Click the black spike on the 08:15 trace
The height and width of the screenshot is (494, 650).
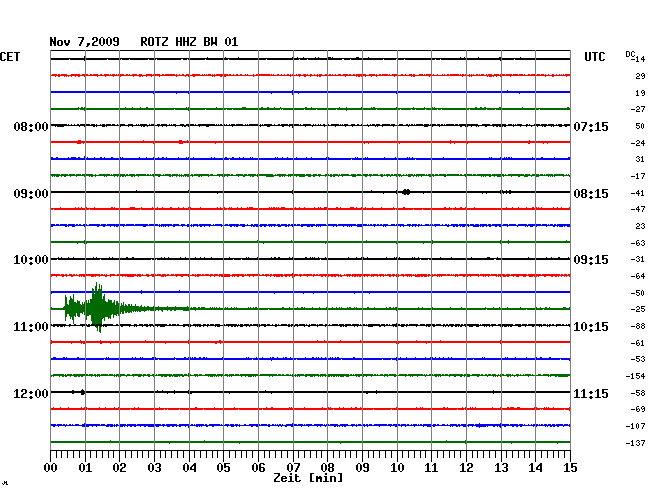pos(406,192)
